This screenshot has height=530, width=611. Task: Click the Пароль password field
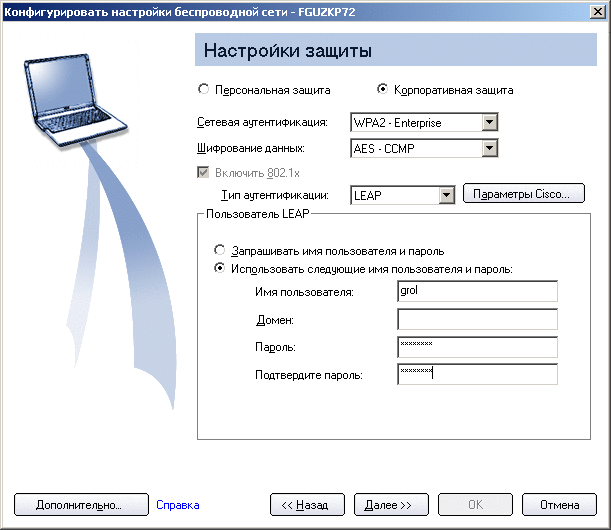pyautogui.click(x=476, y=346)
